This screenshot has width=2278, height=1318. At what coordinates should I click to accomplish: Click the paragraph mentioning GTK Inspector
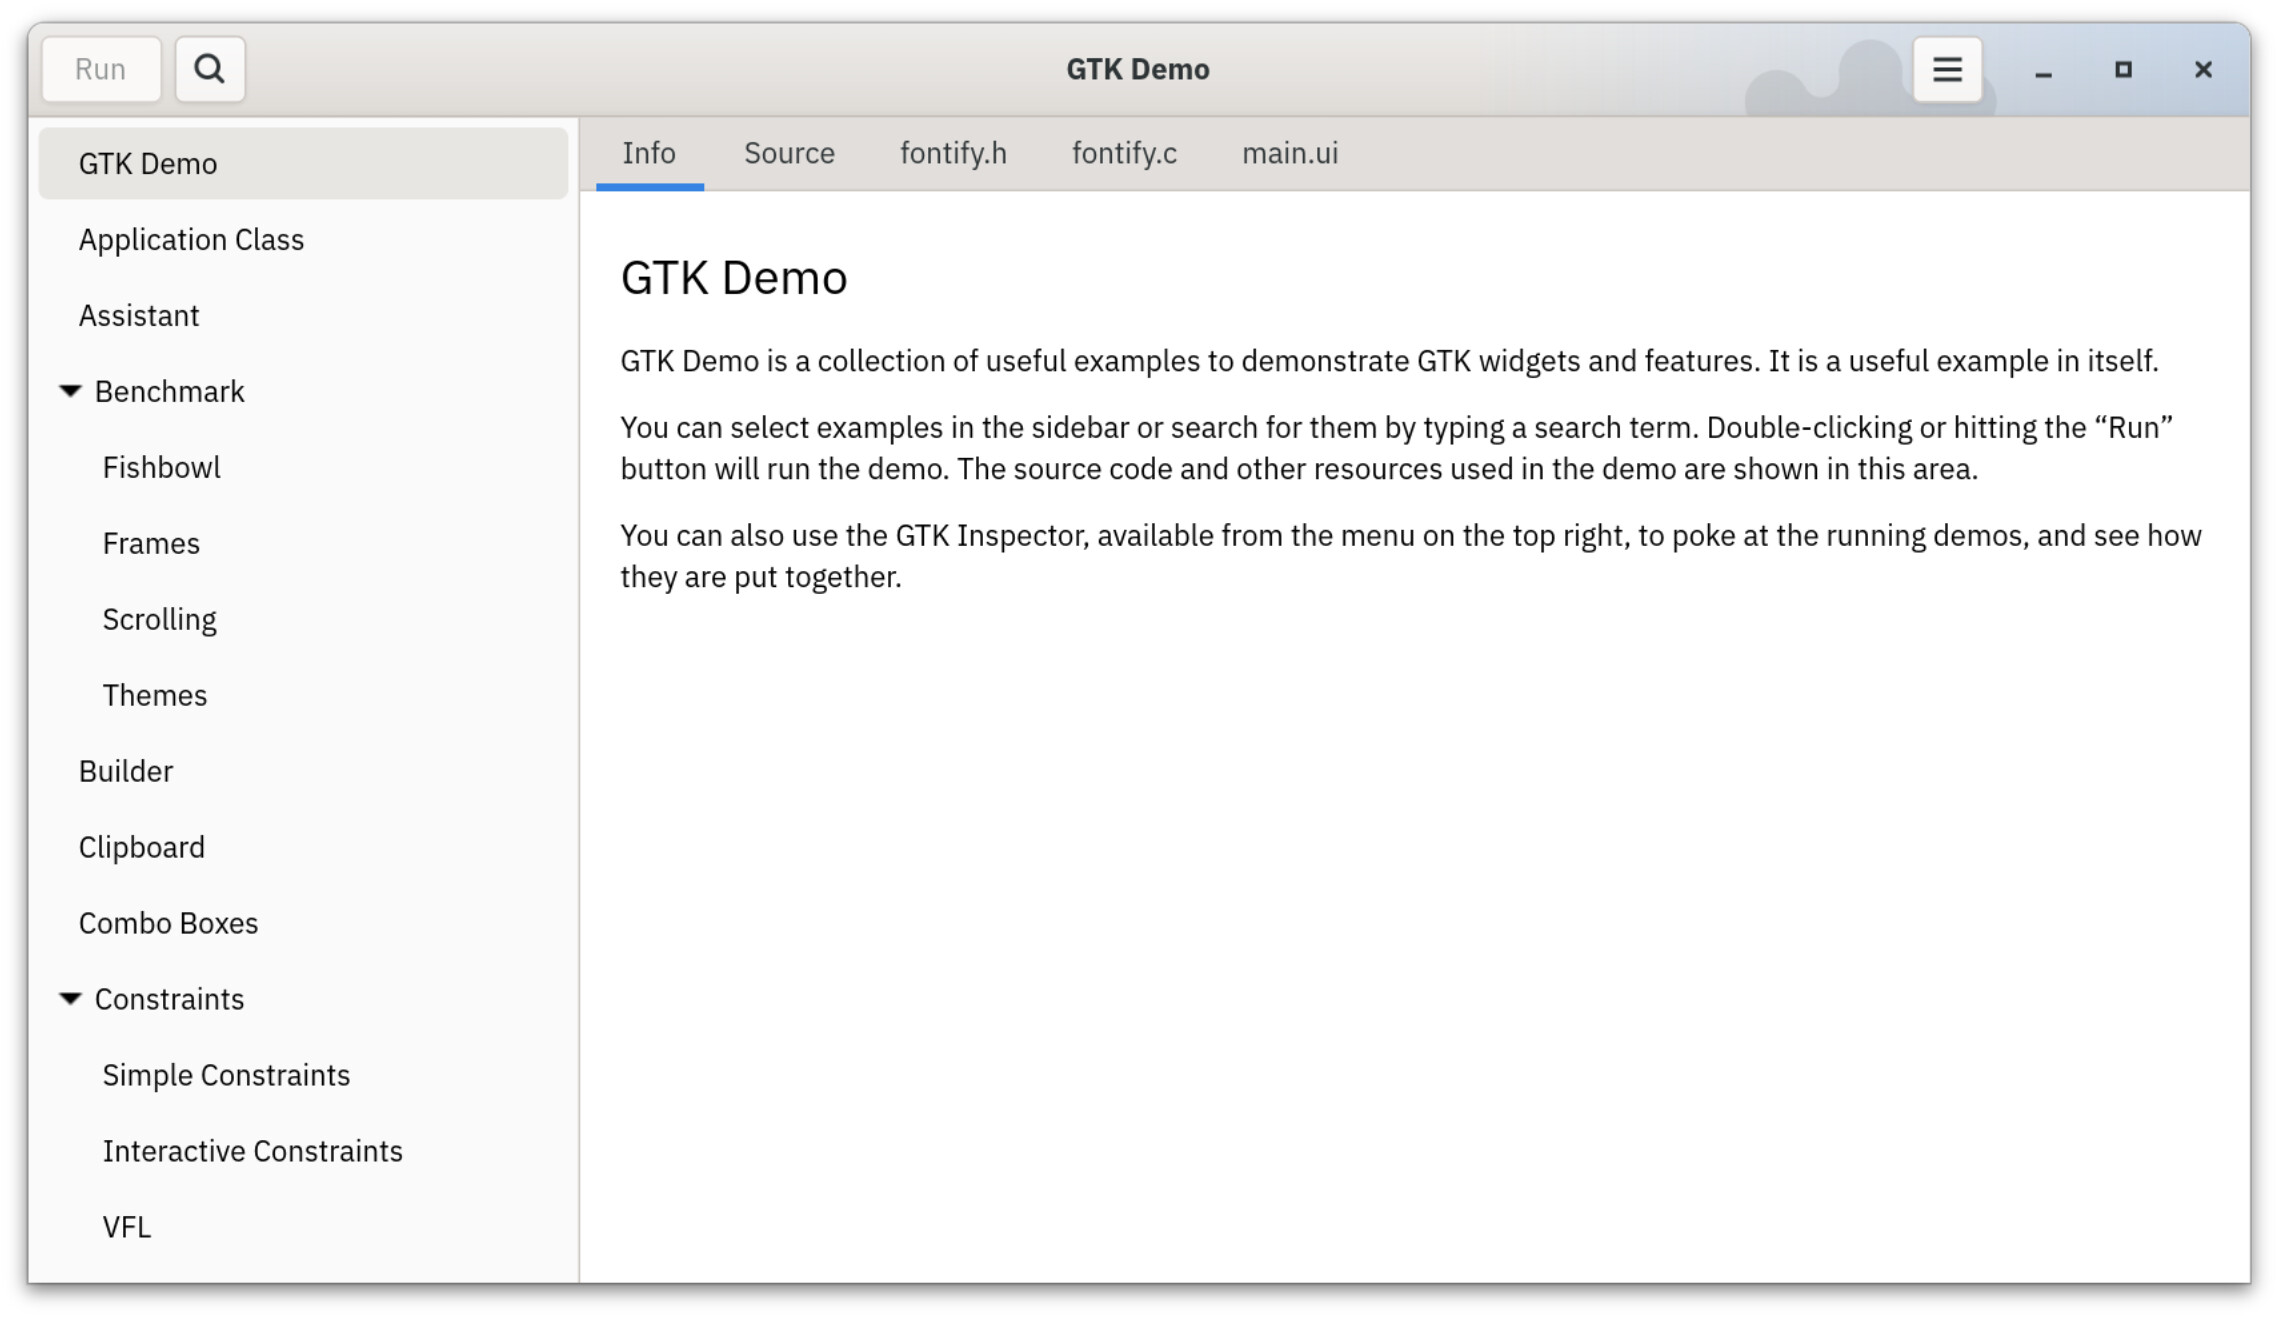coord(1410,556)
